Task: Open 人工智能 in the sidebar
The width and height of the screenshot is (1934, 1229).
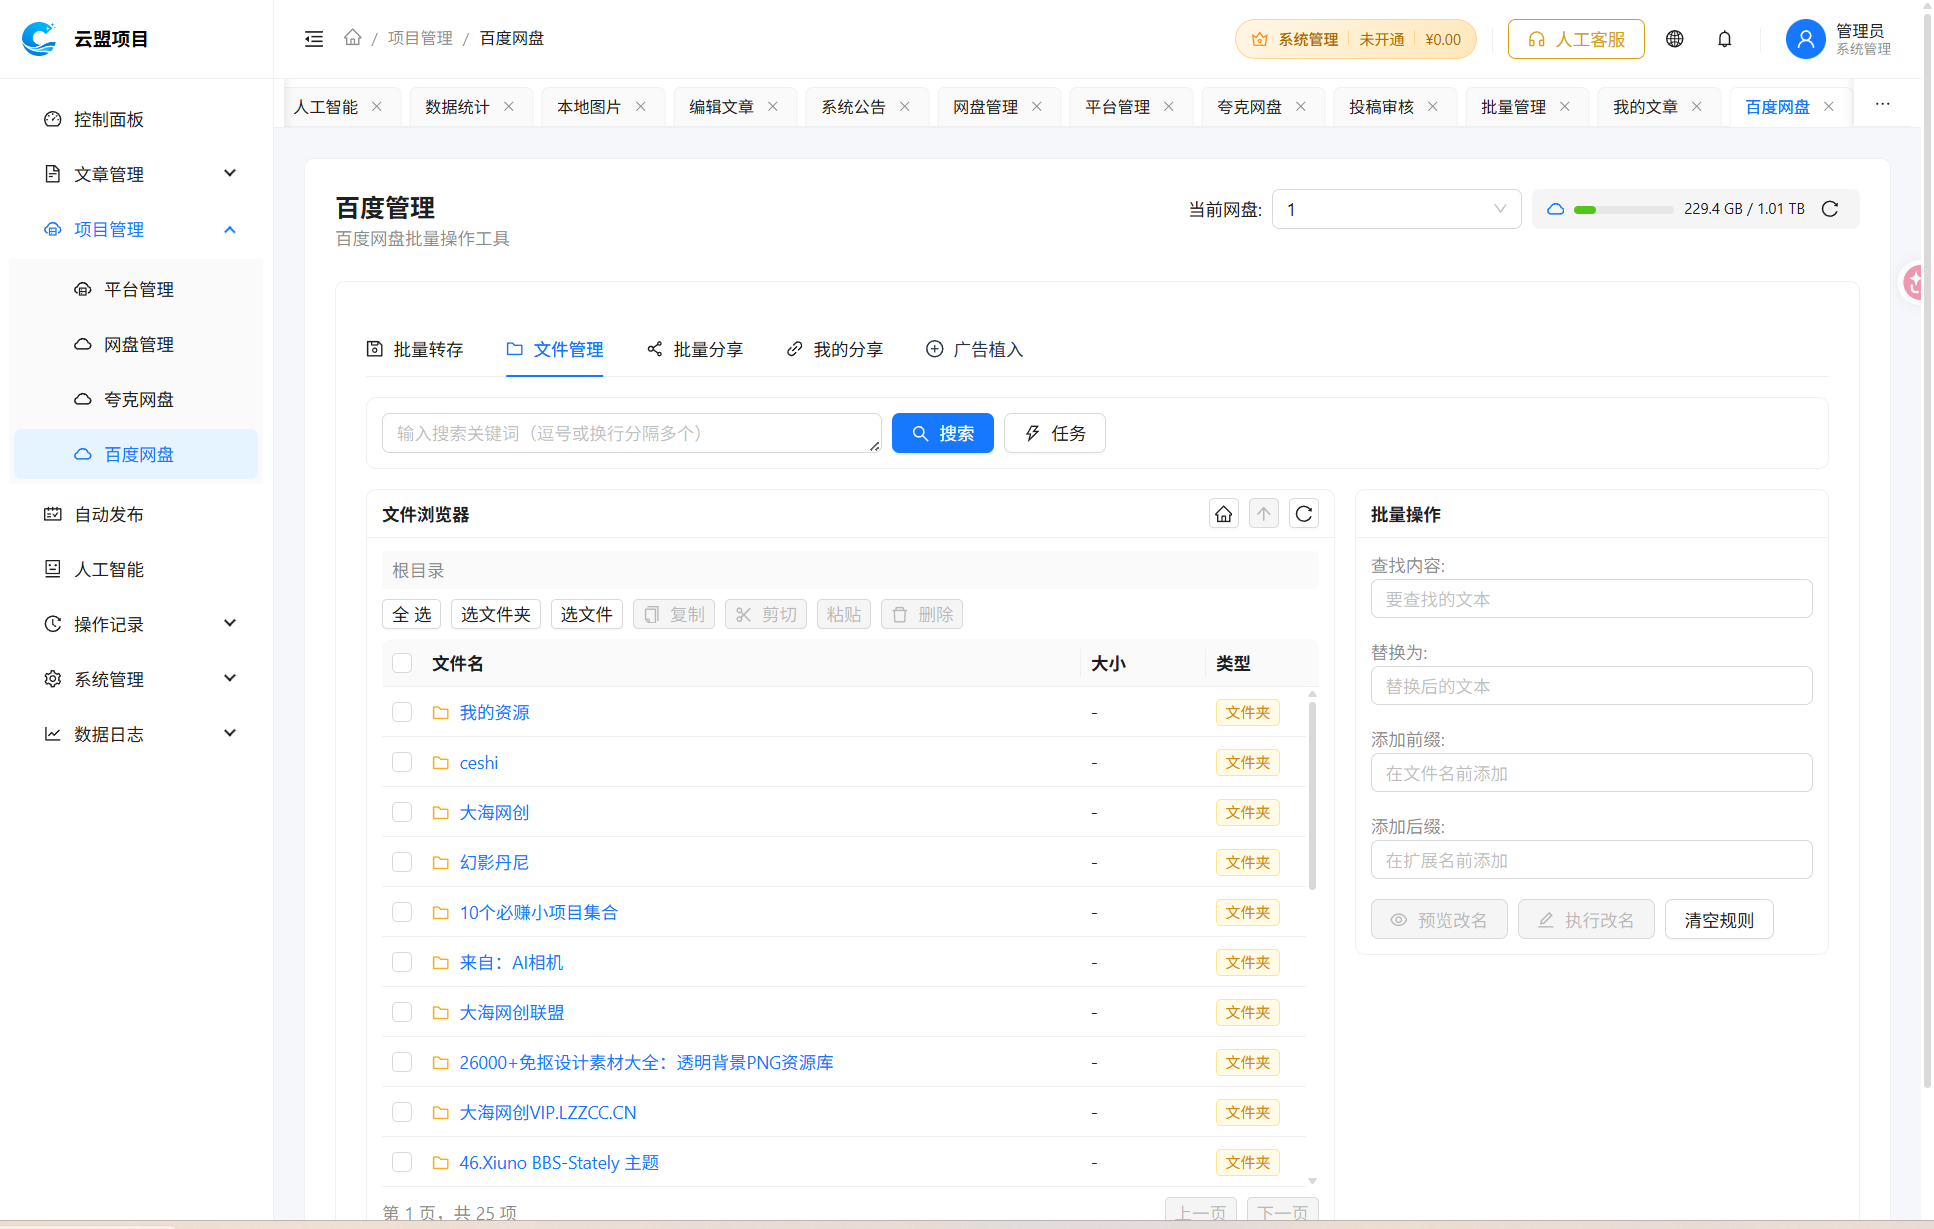Action: click(x=136, y=569)
